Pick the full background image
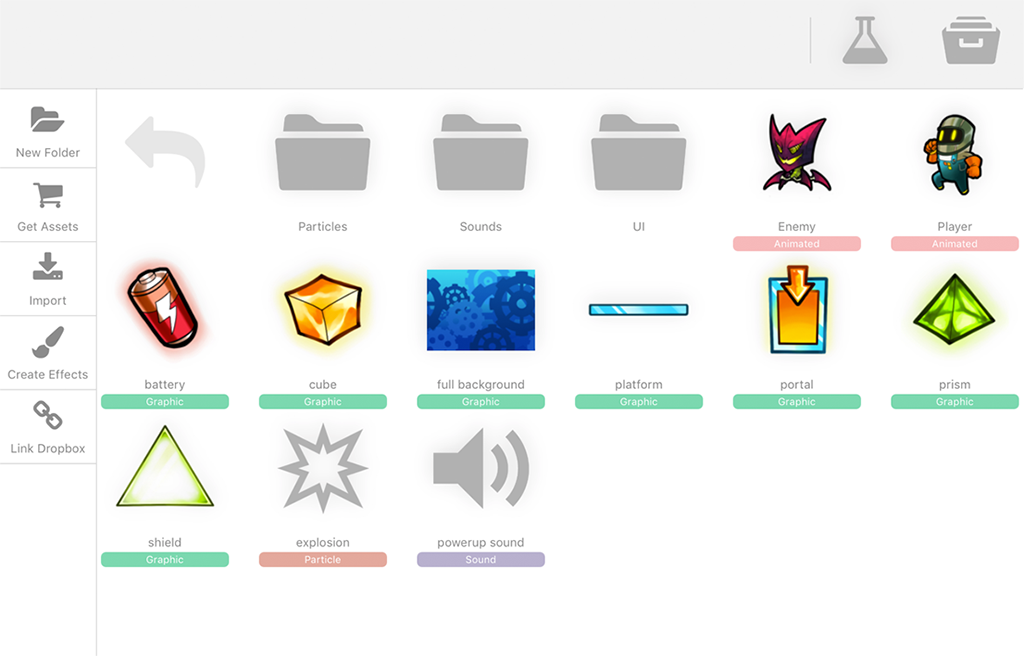Viewport: 1024px width, 656px height. point(481,310)
